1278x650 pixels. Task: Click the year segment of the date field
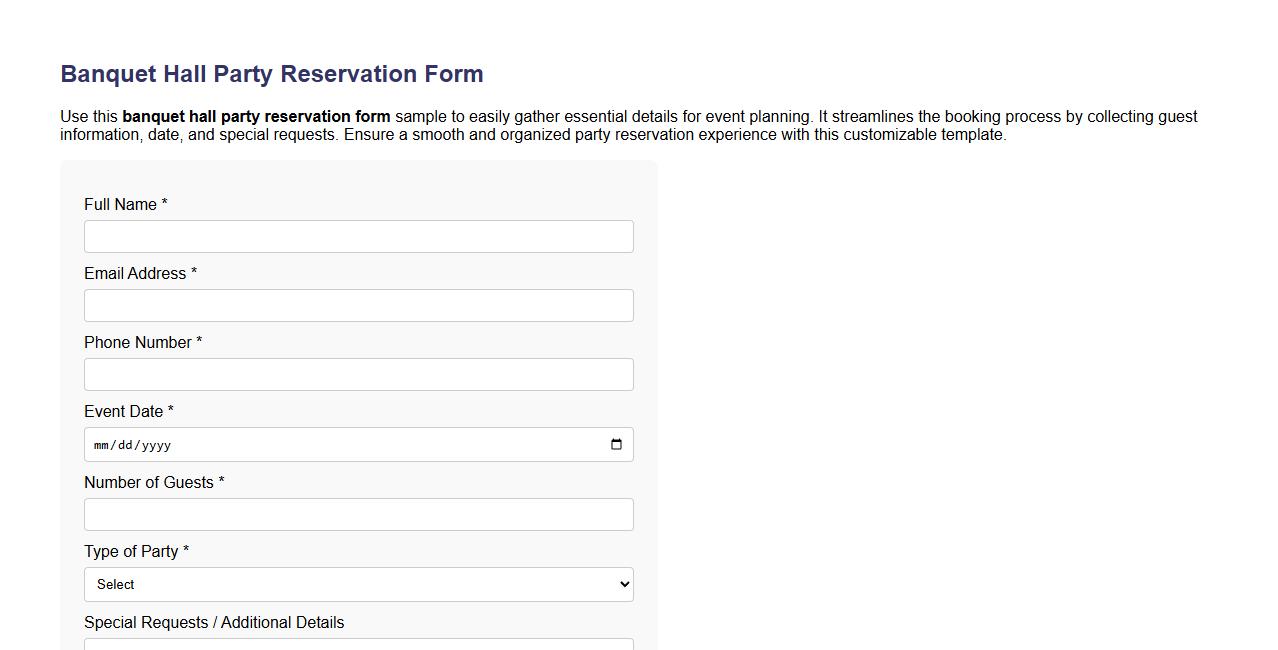tap(154, 444)
